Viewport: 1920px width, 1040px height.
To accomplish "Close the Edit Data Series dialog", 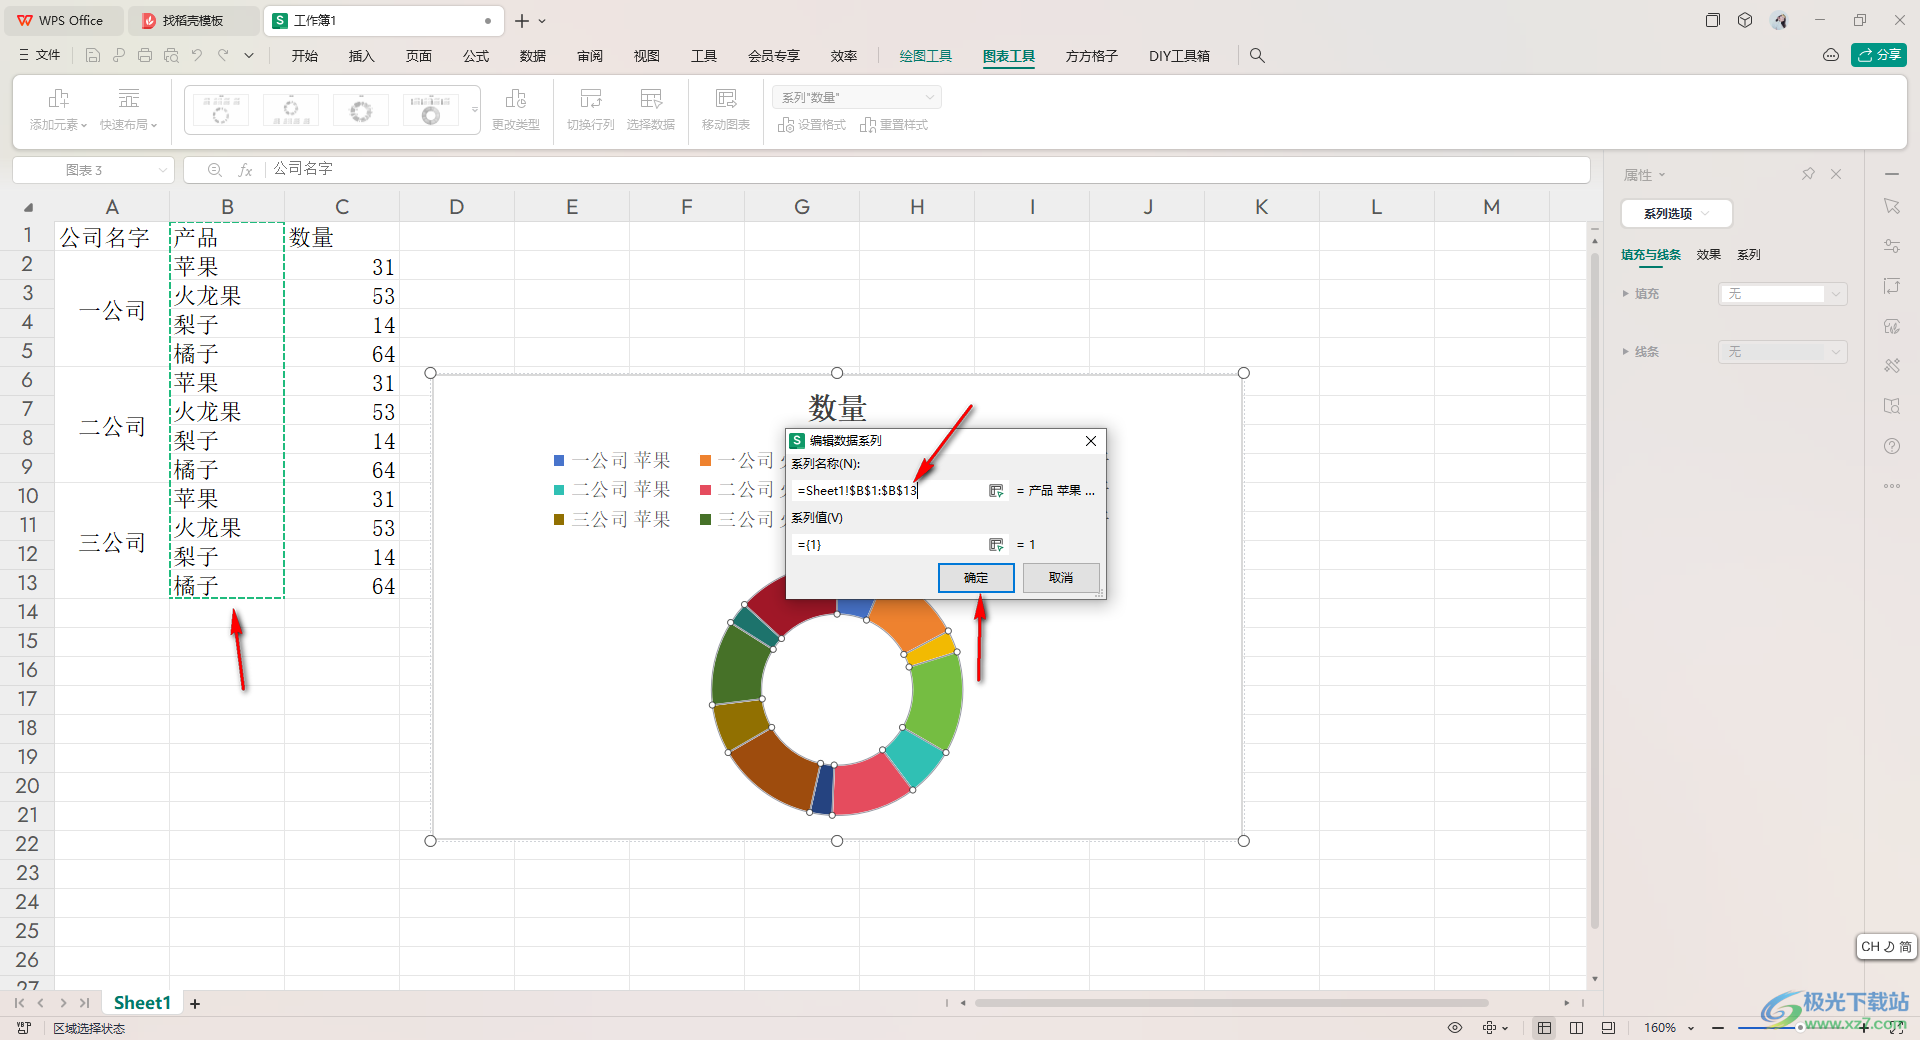I will [x=1091, y=441].
